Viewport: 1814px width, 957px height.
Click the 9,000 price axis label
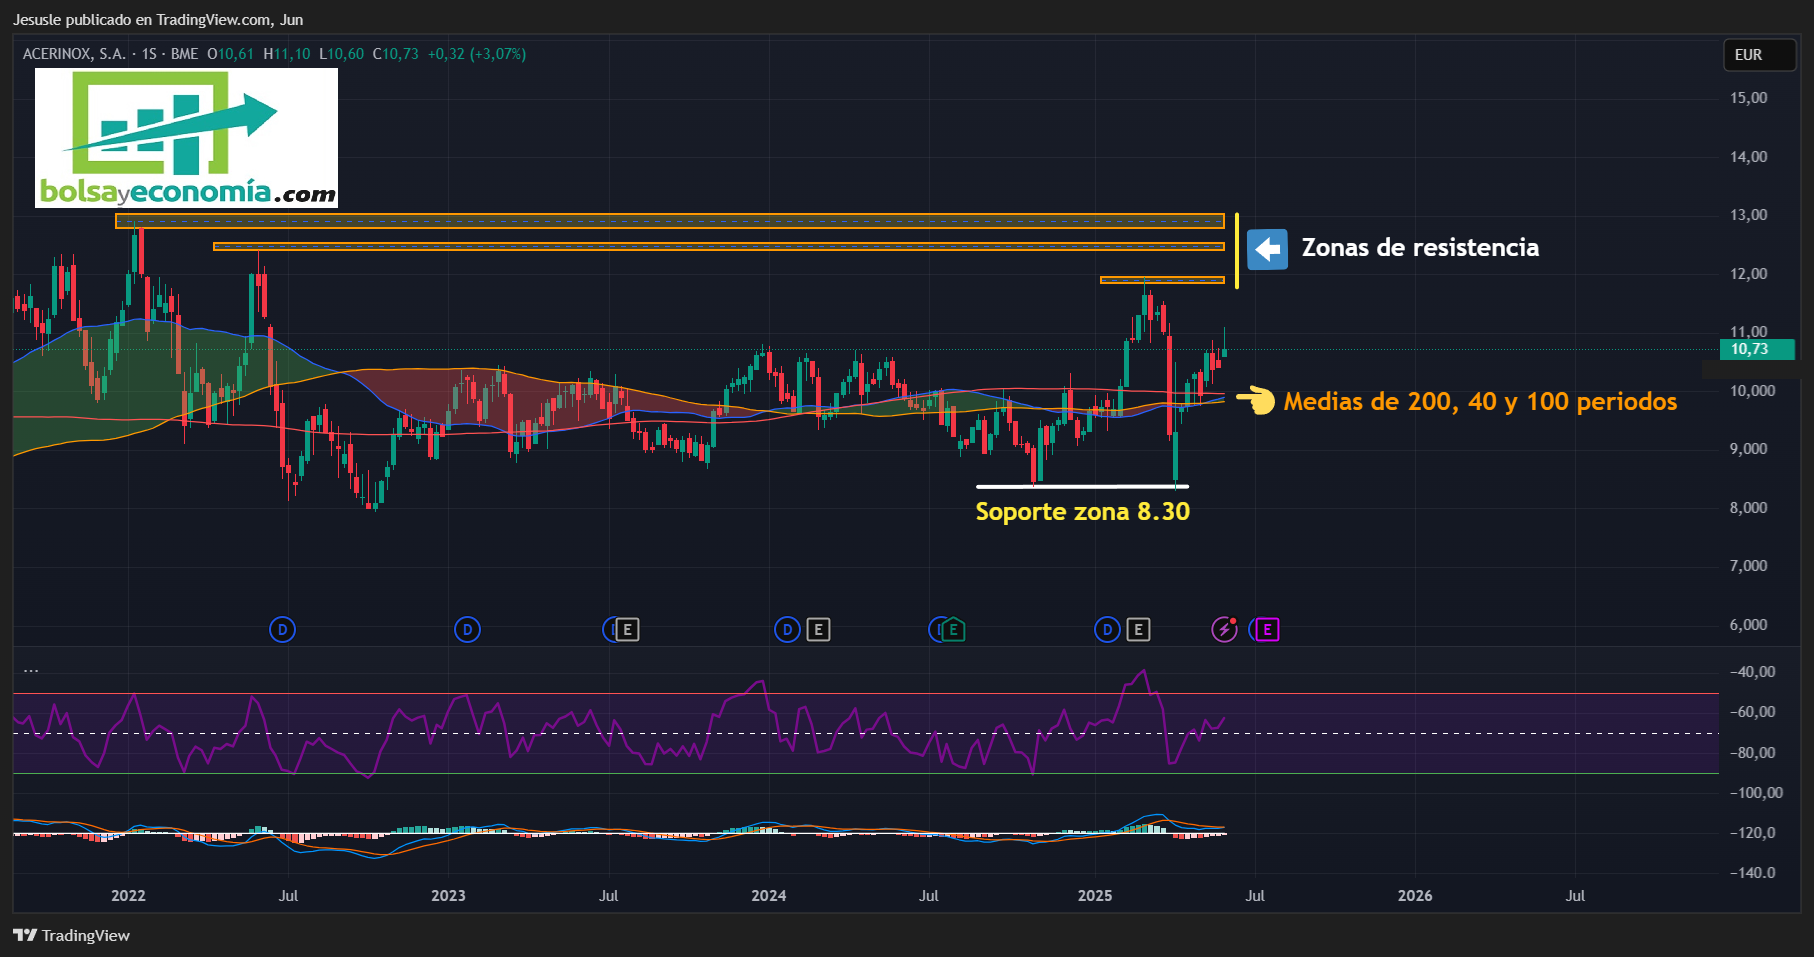click(1749, 449)
